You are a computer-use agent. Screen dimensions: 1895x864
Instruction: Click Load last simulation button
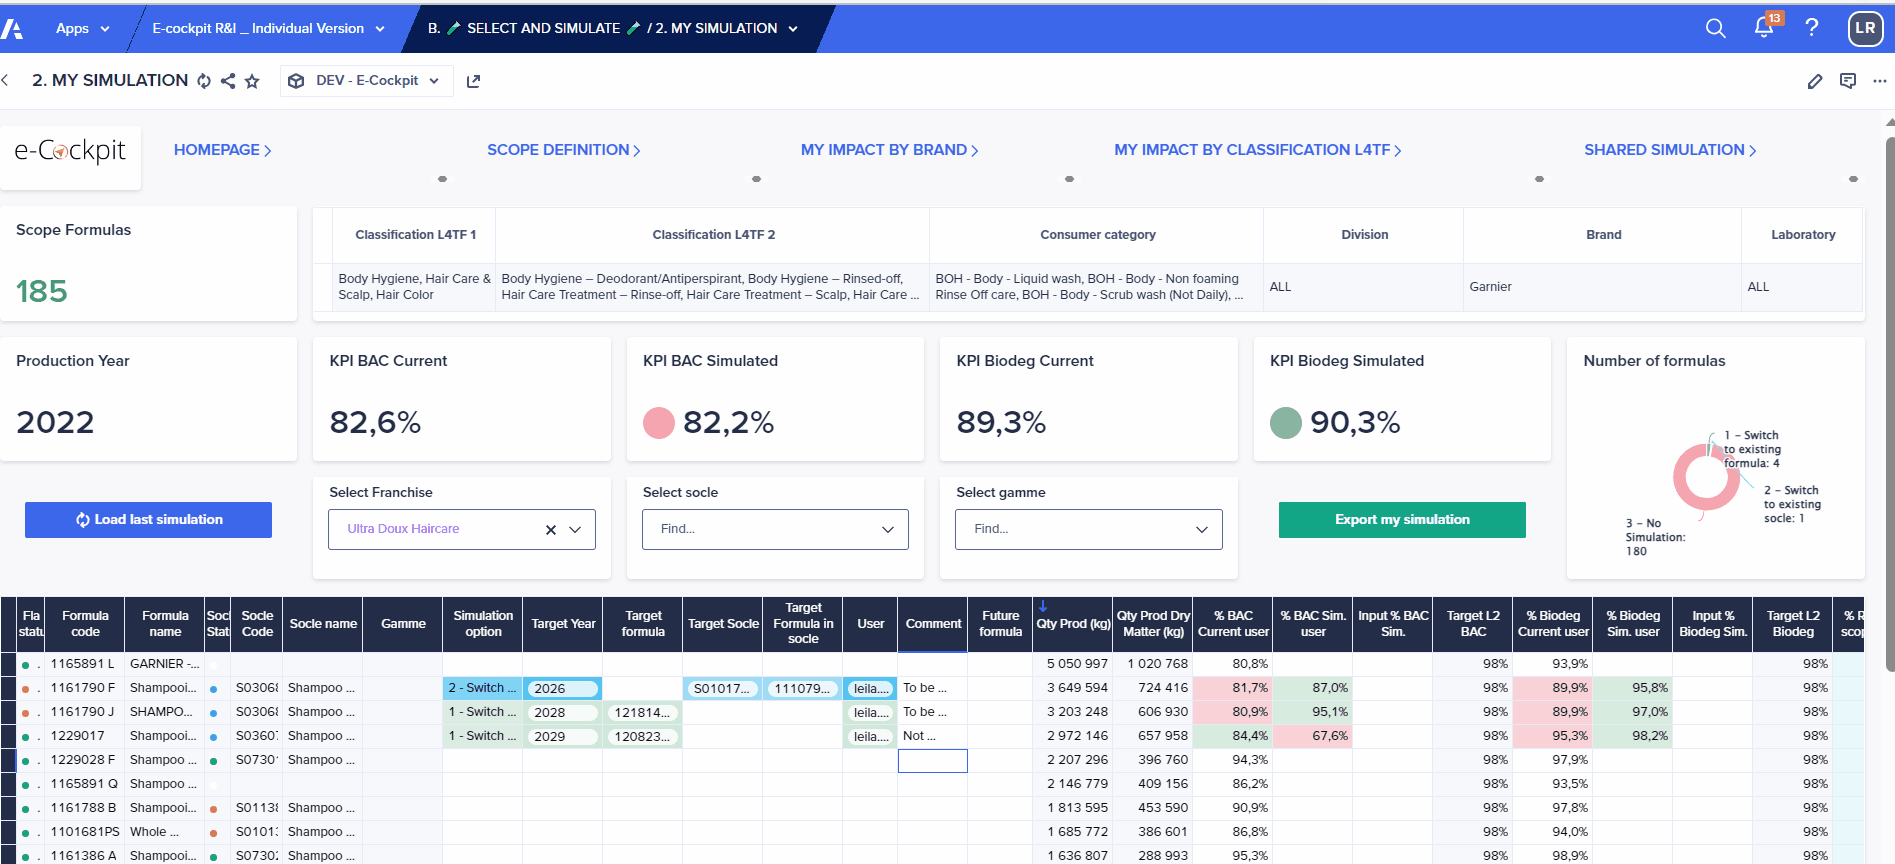pyautogui.click(x=148, y=520)
